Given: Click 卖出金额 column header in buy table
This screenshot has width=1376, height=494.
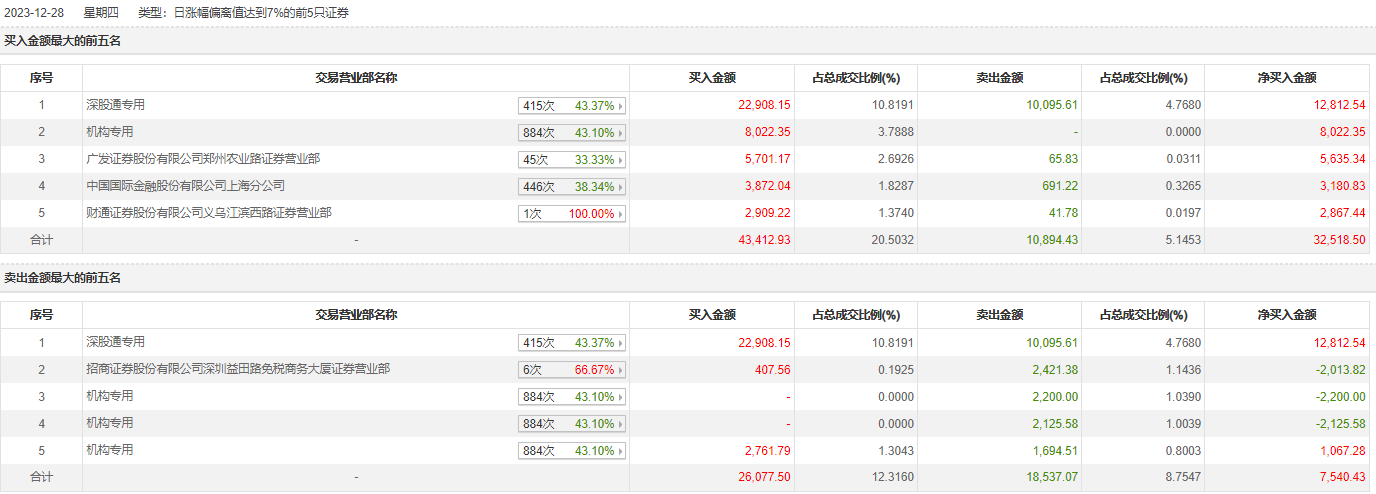Looking at the screenshot, I should pyautogui.click(x=999, y=78).
